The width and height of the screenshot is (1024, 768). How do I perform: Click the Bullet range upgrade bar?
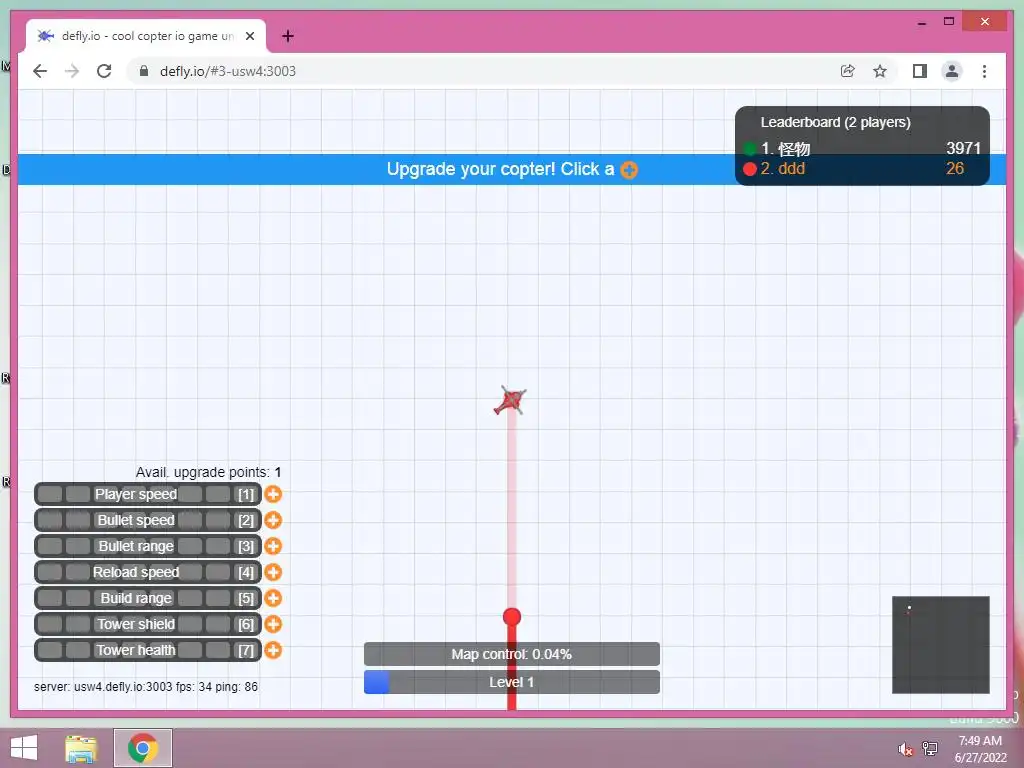click(x=148, y=546)
